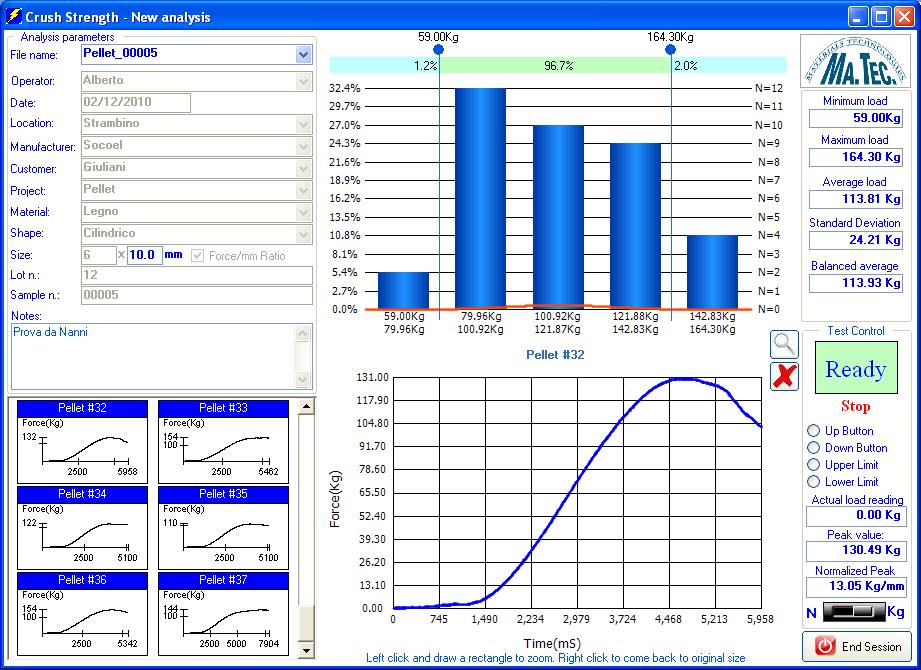
Task: Toggle the Force/mm Ratio checkbox
Action: pyautogui.click(x=198, y=256)
